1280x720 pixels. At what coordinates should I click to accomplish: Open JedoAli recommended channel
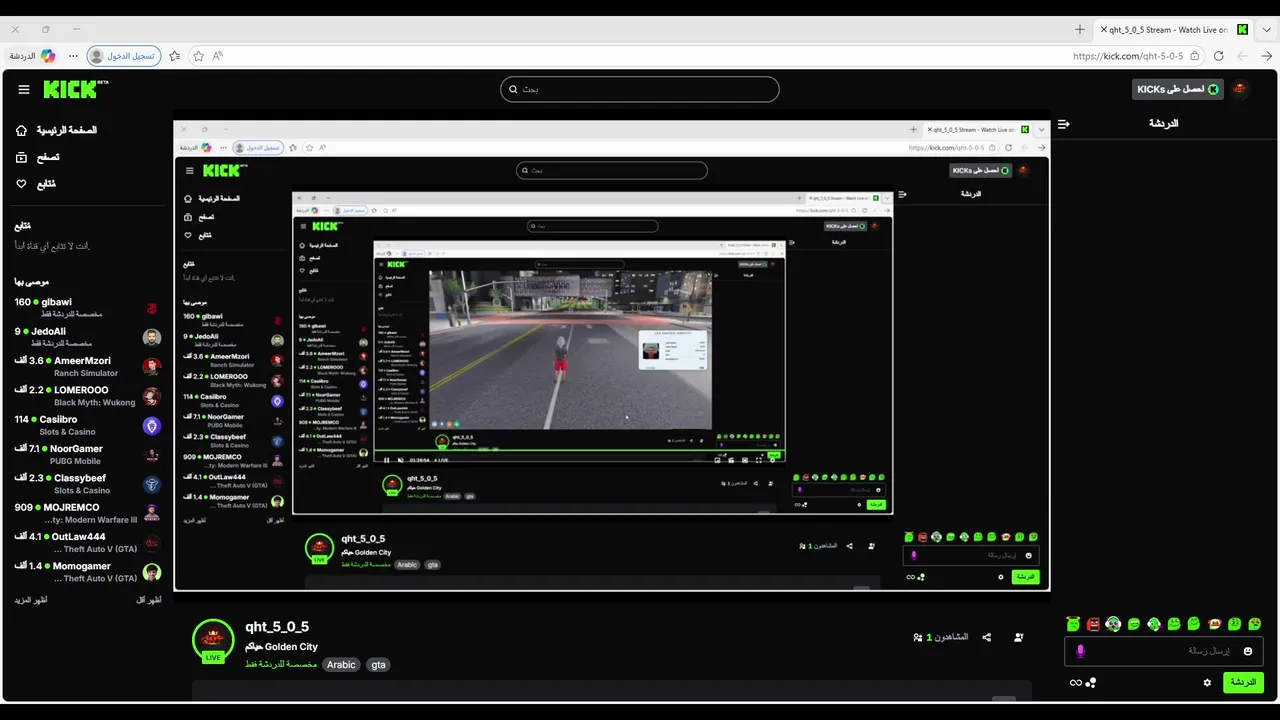tap(87, 337)
